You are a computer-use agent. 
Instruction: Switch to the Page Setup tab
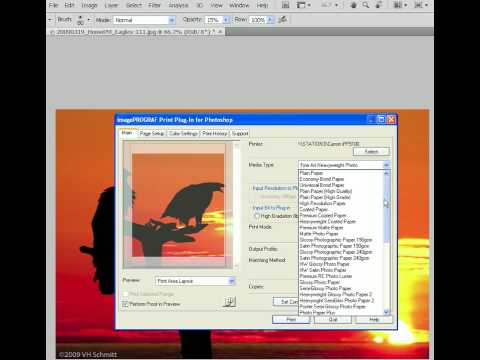152,133
